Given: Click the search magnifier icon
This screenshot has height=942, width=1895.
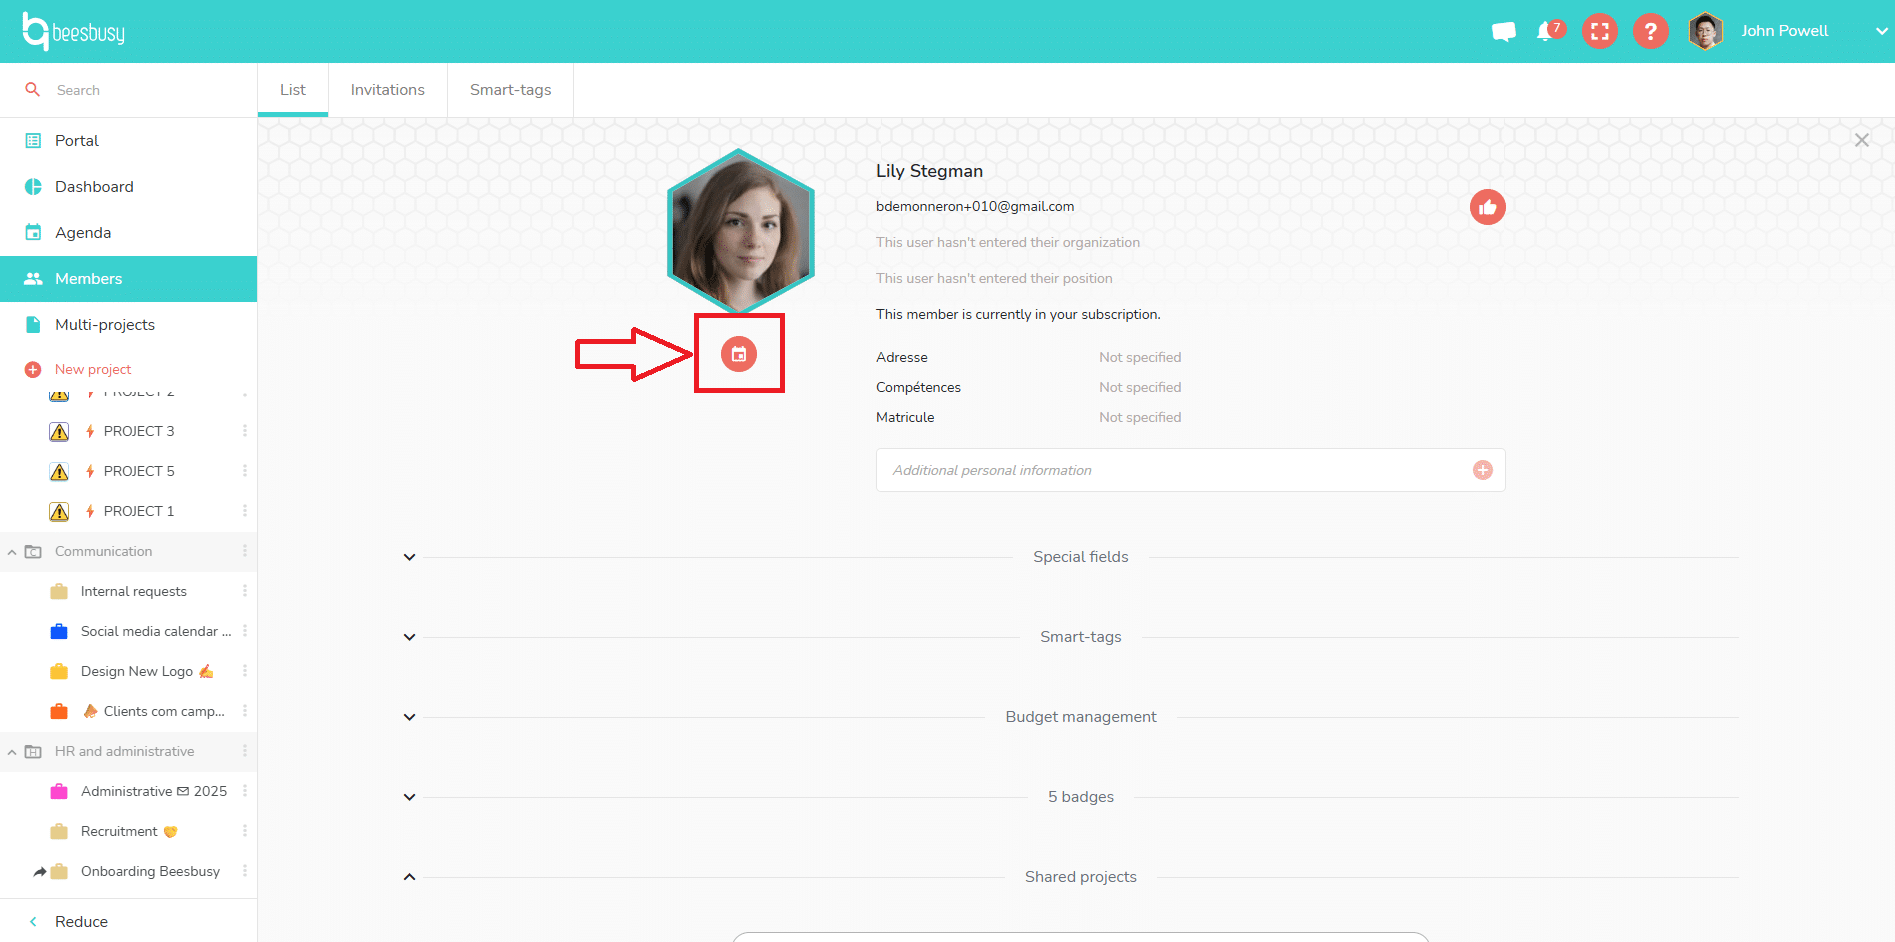Looking at the screenshot, I should pos(33,89).
